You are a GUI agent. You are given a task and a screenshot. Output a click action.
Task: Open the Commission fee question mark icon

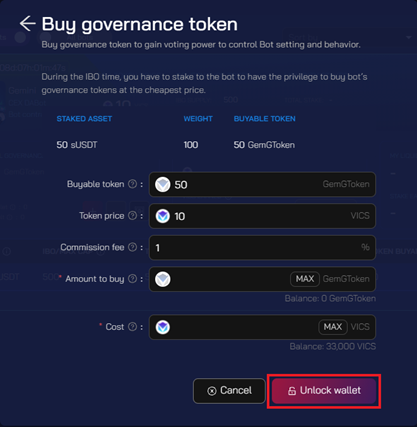click(x=133, y=247)
